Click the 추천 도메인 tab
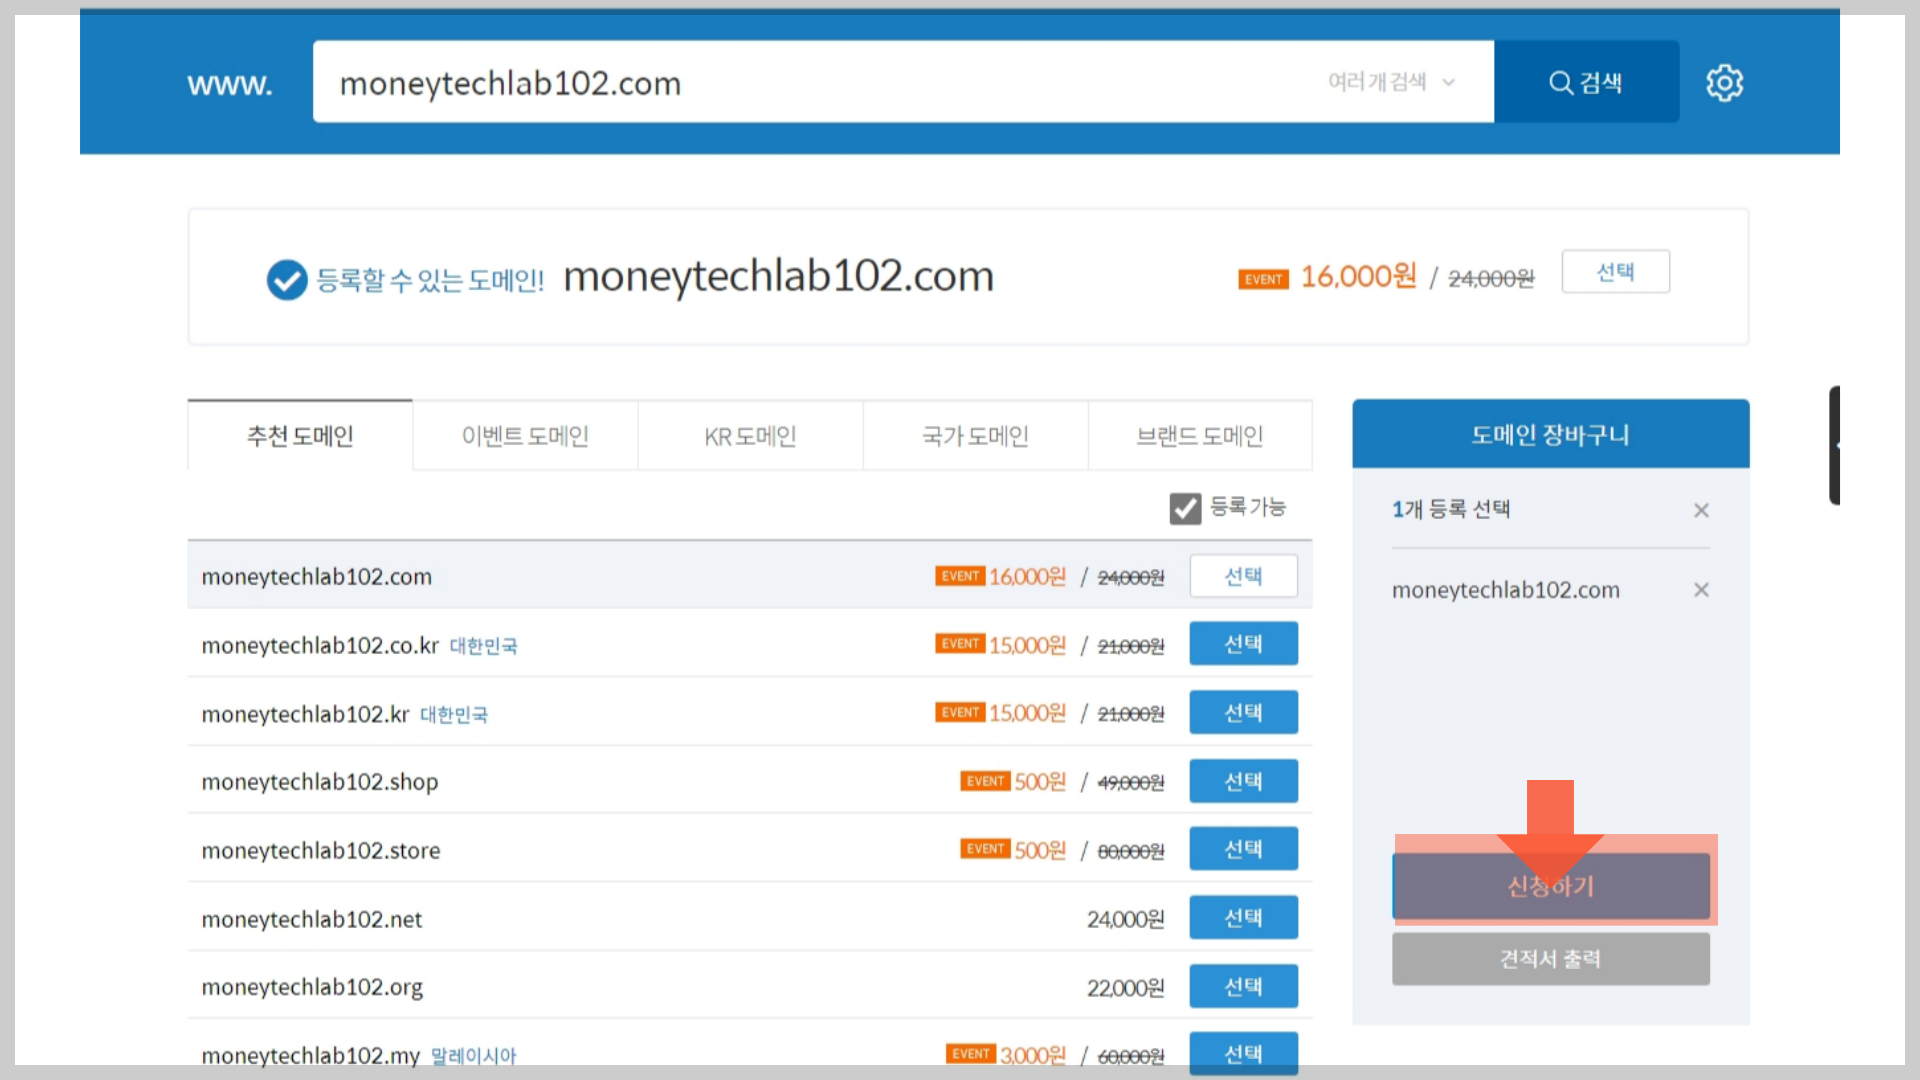This screenshot has height=1080, width=1920. click(300, 436)
